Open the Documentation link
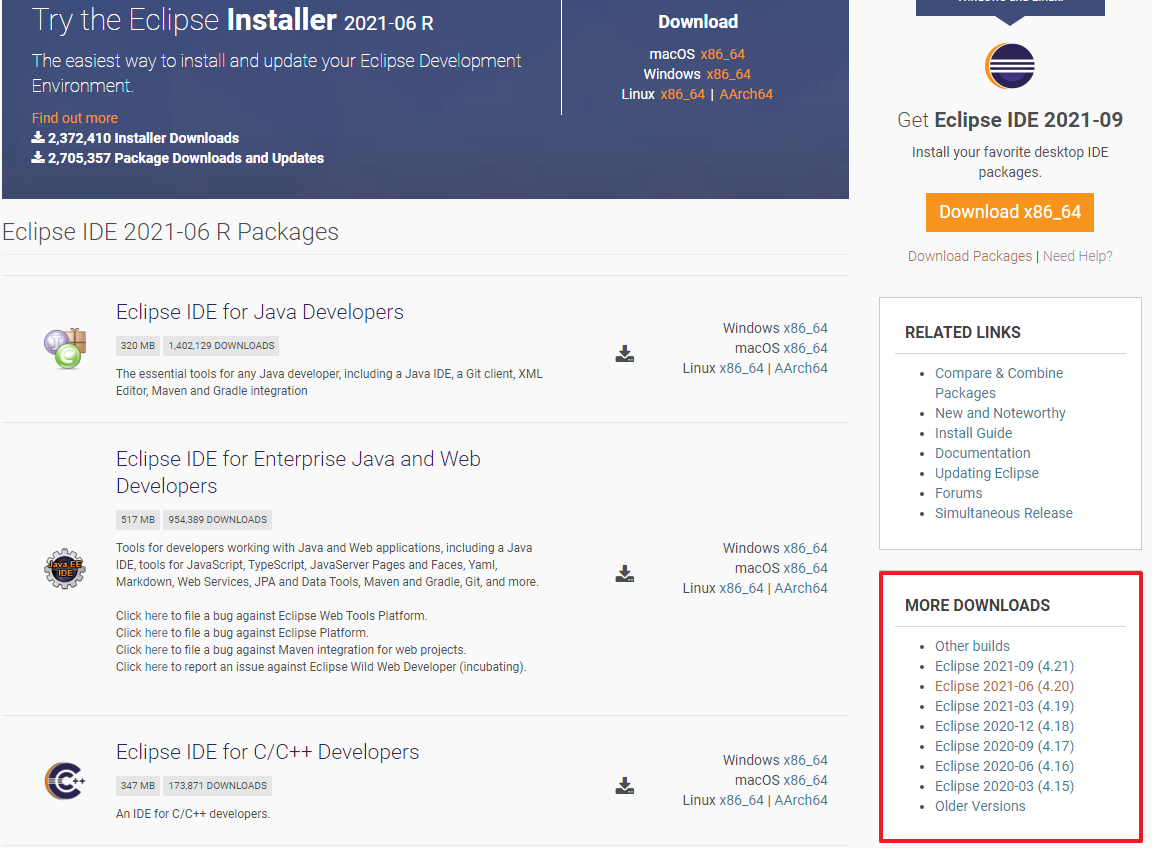This screenshot has width=1152, height=848. point(982,453)
